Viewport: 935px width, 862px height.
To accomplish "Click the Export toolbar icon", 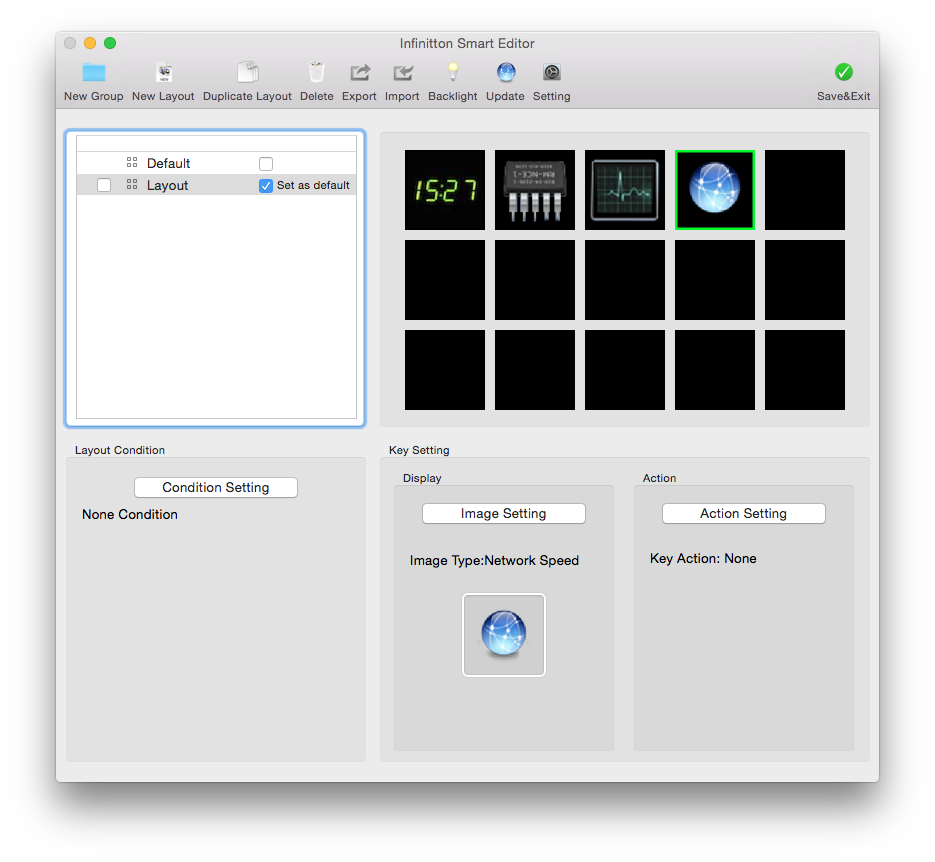I will 359,73.
